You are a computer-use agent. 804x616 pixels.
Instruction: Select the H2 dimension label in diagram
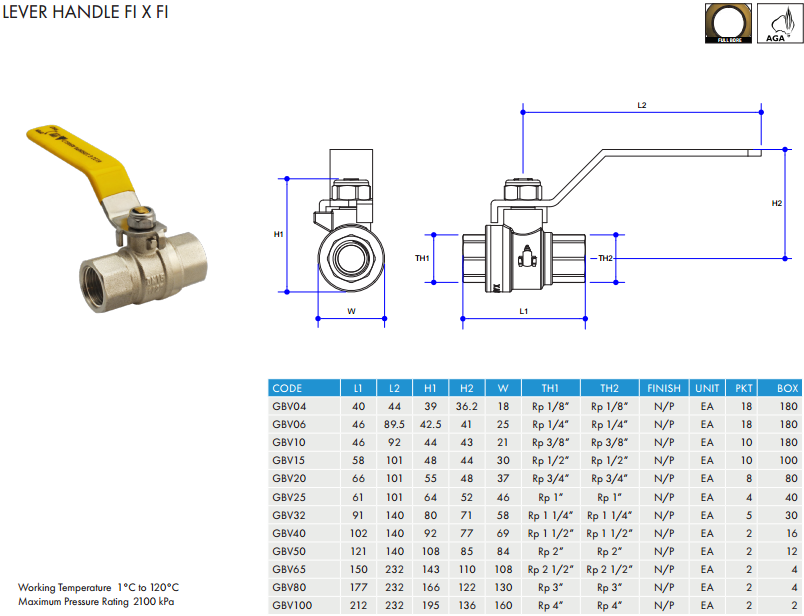777,203
